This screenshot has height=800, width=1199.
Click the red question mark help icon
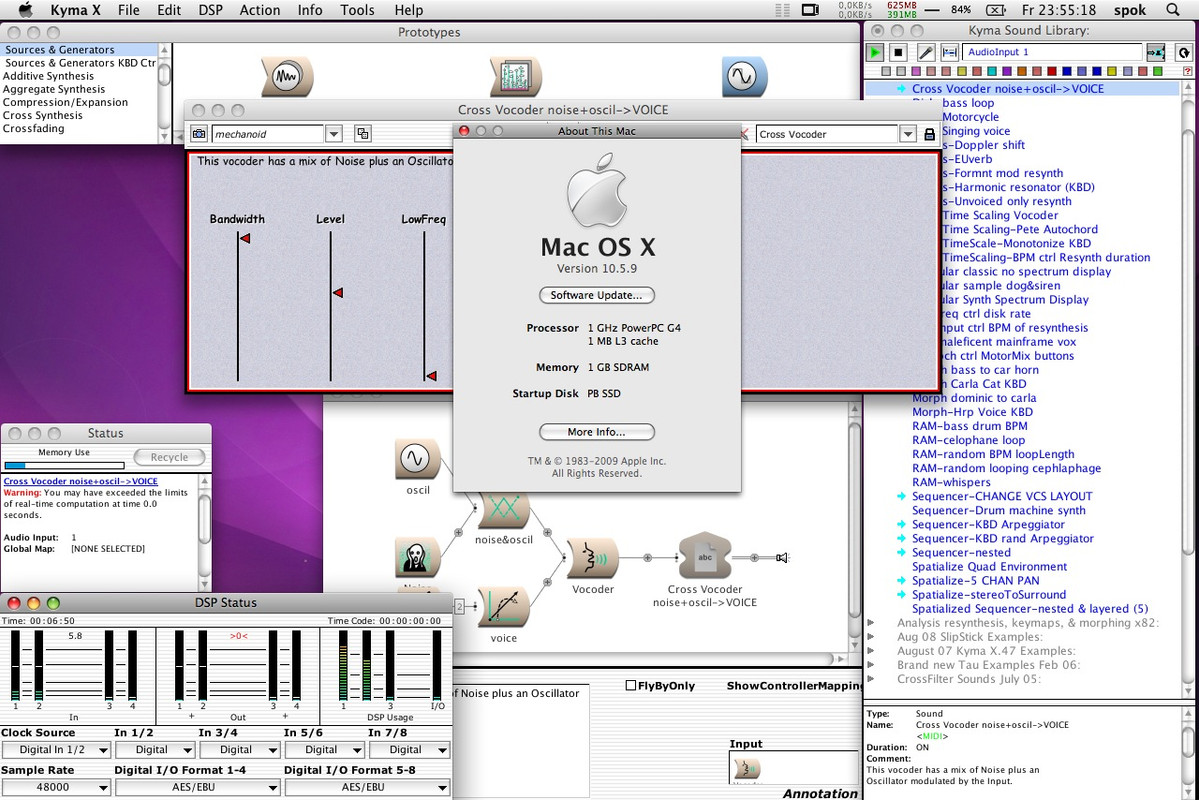(1188, 71)
